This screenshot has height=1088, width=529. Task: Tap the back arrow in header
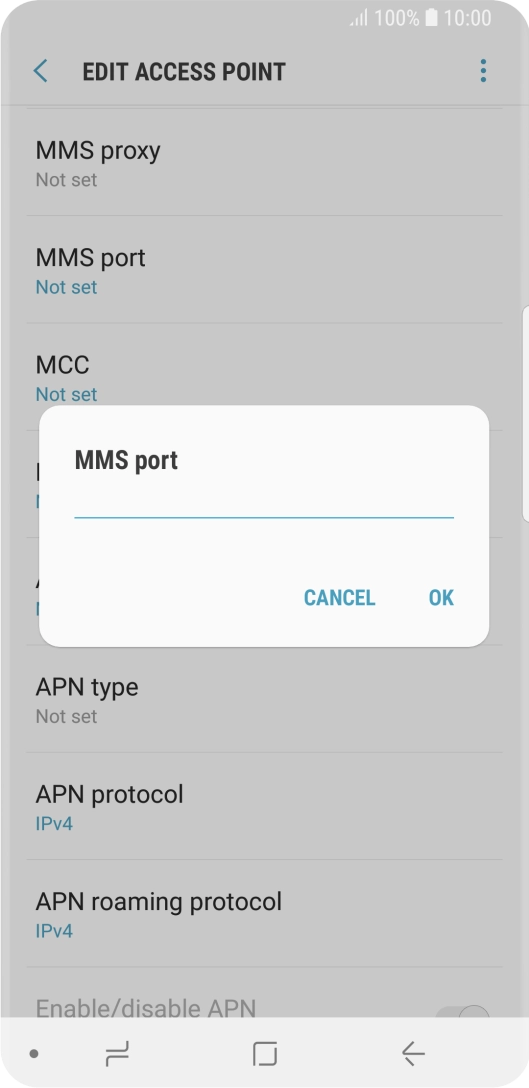[x=40, y=71]
